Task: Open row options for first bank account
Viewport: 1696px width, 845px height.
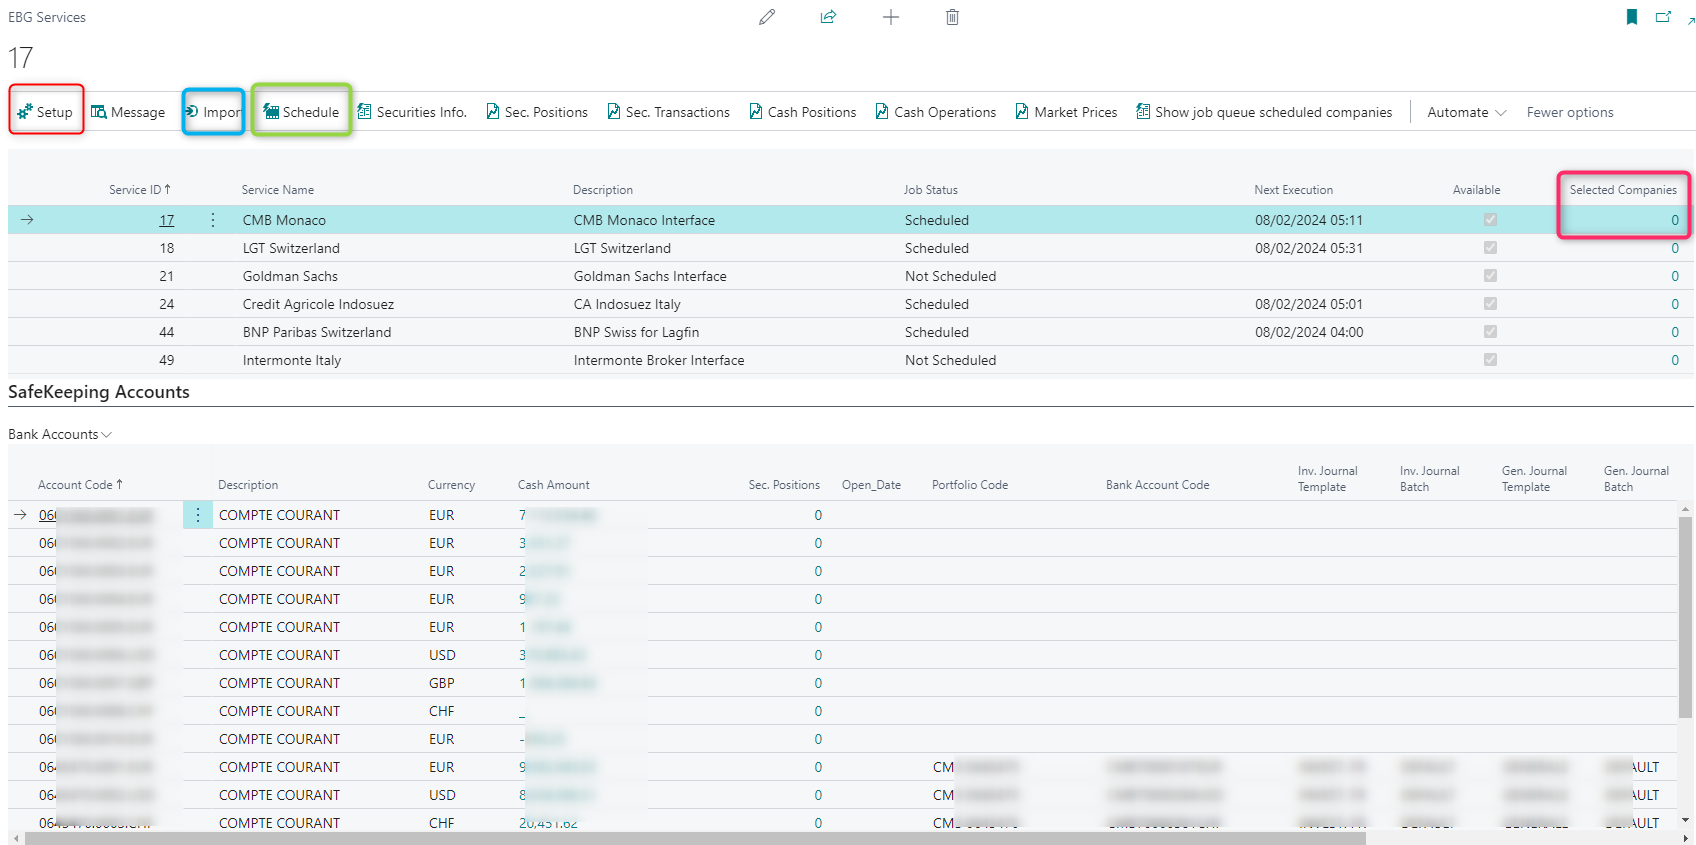Action: tap(198, 515)
